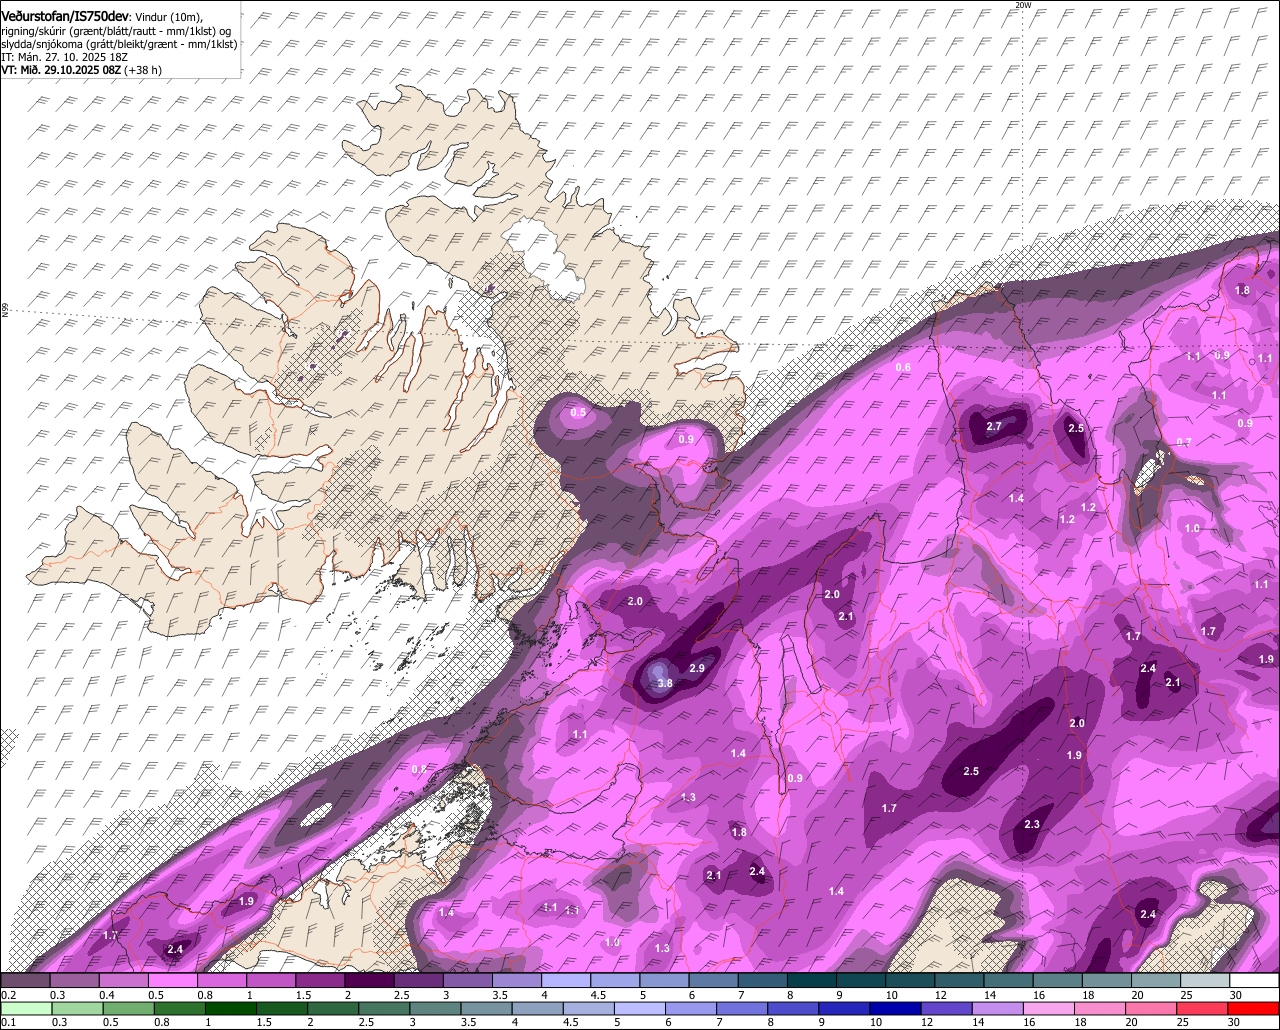Click the Veðurstofan/IS750dev title text
The width and height of the screenshot is (1280, 1030).
pos(65,17)
